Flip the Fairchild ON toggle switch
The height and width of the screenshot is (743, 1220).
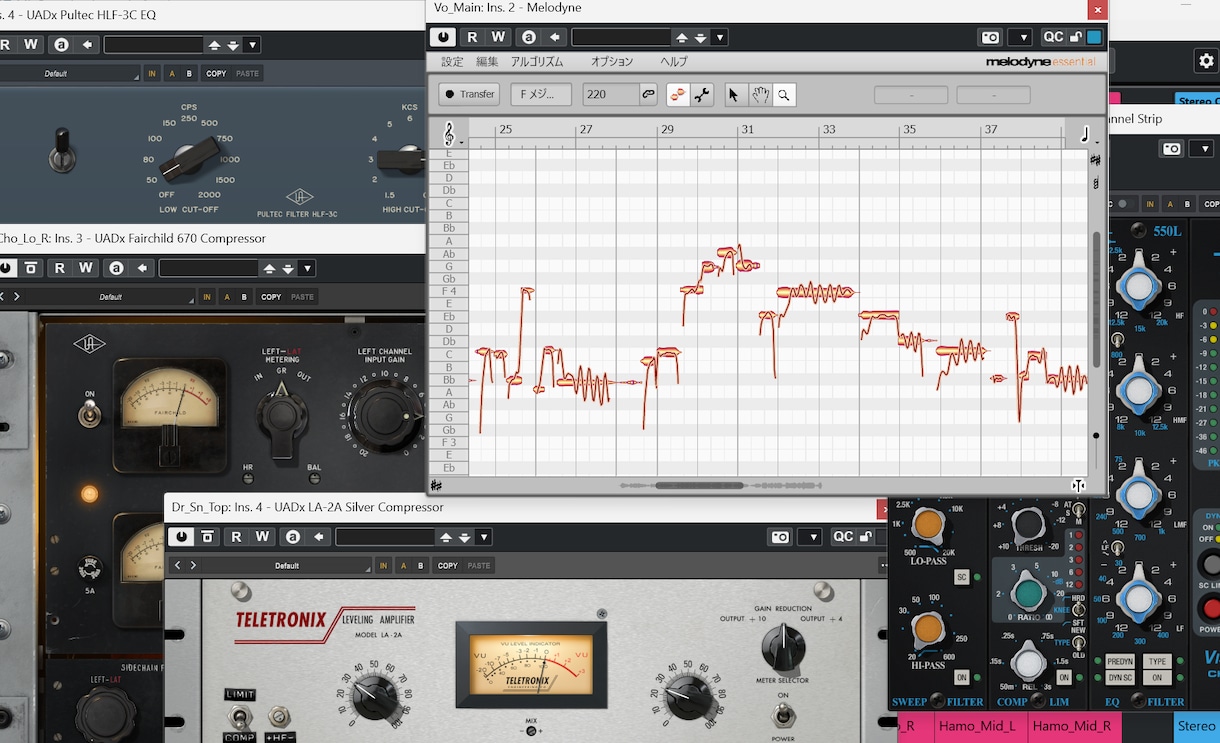pos(89,412)
